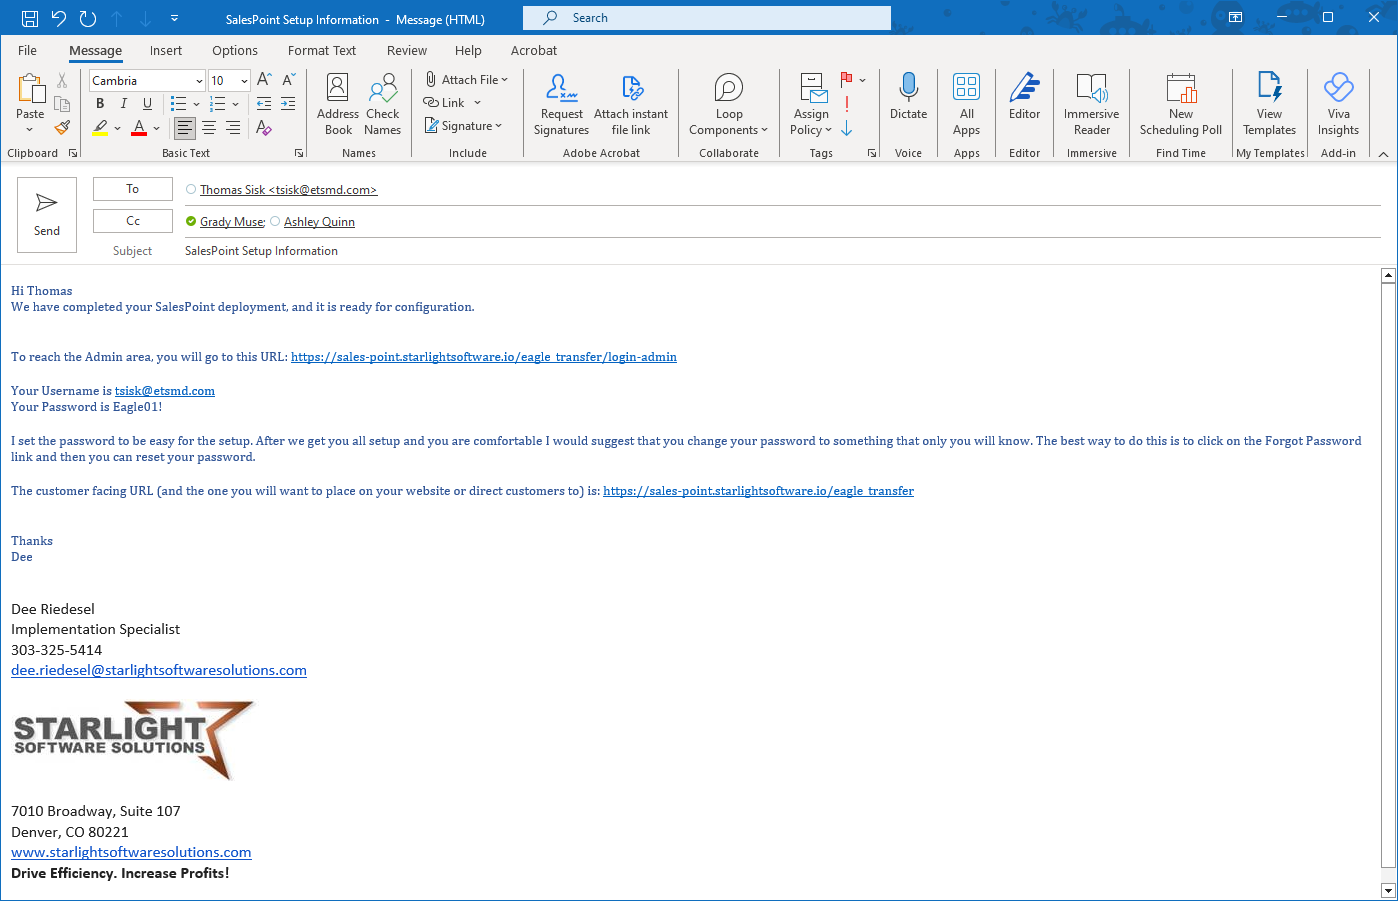Toggle bulleted list

178,104
